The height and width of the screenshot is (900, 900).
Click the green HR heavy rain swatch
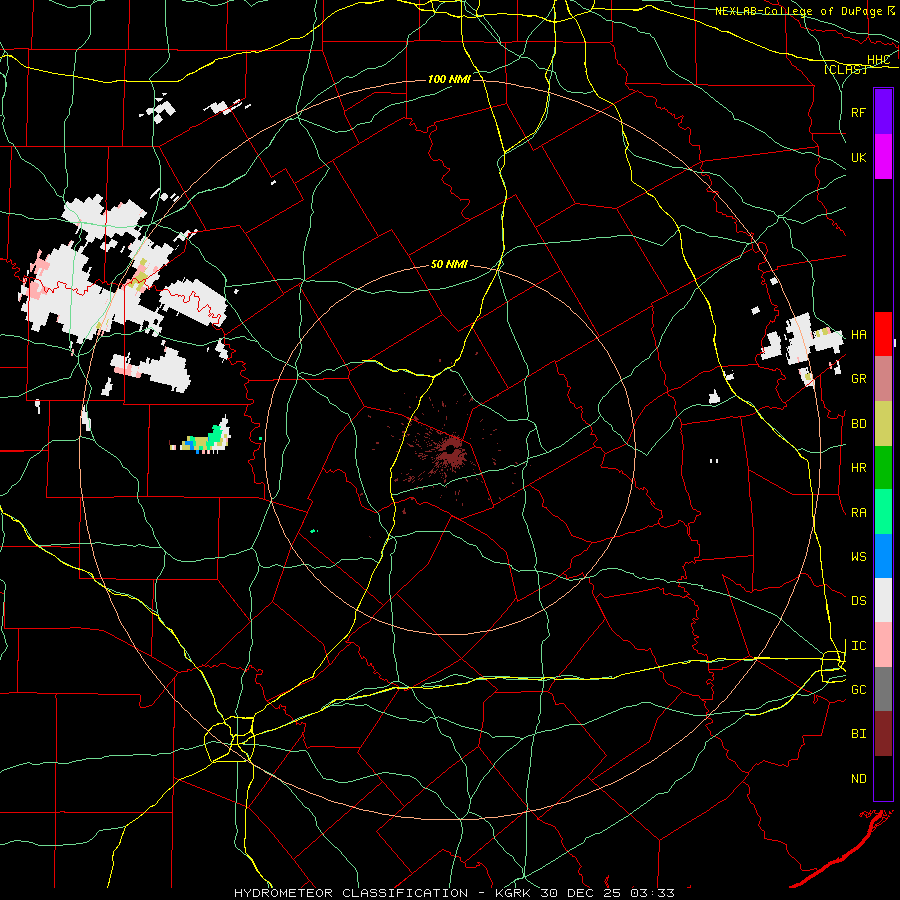point(883,468)
